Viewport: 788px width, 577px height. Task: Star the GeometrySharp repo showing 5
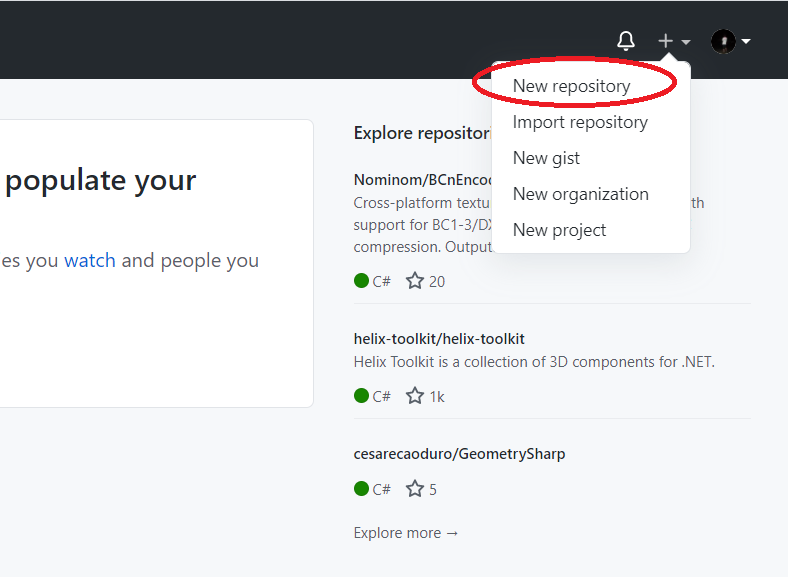click(415, 489)
